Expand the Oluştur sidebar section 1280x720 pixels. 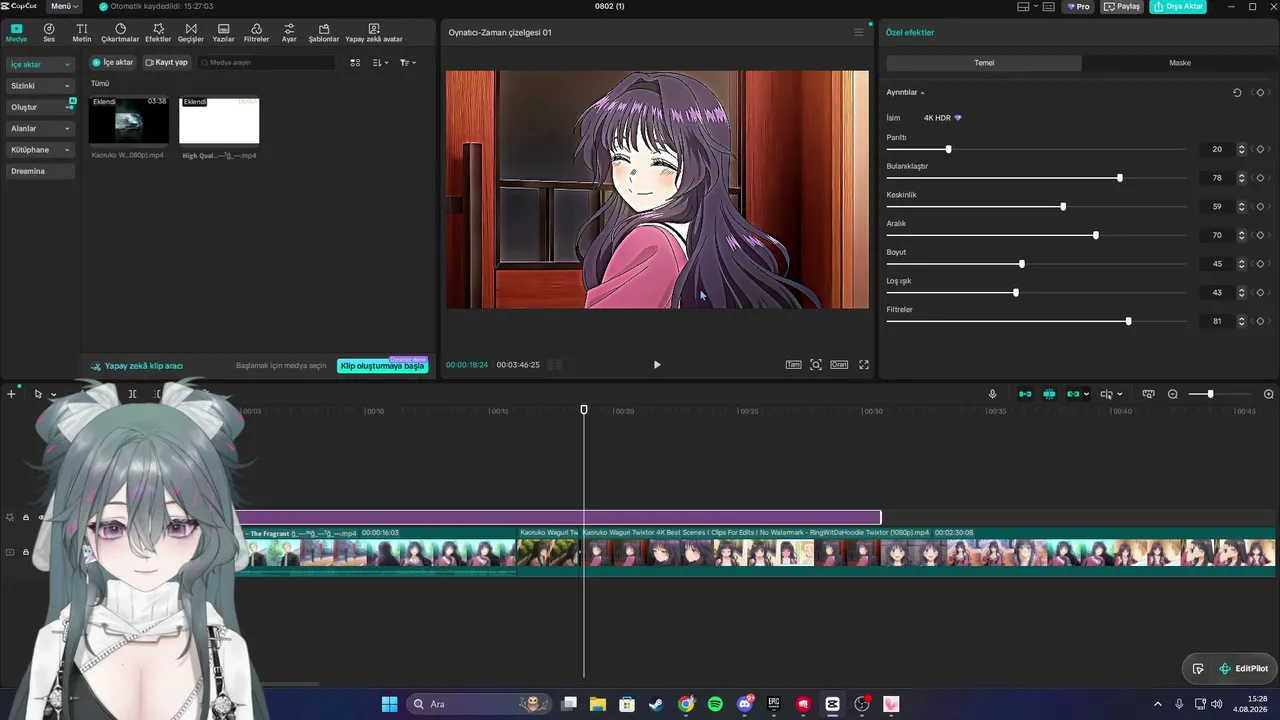pyautogui.click(x=41, y=107)
